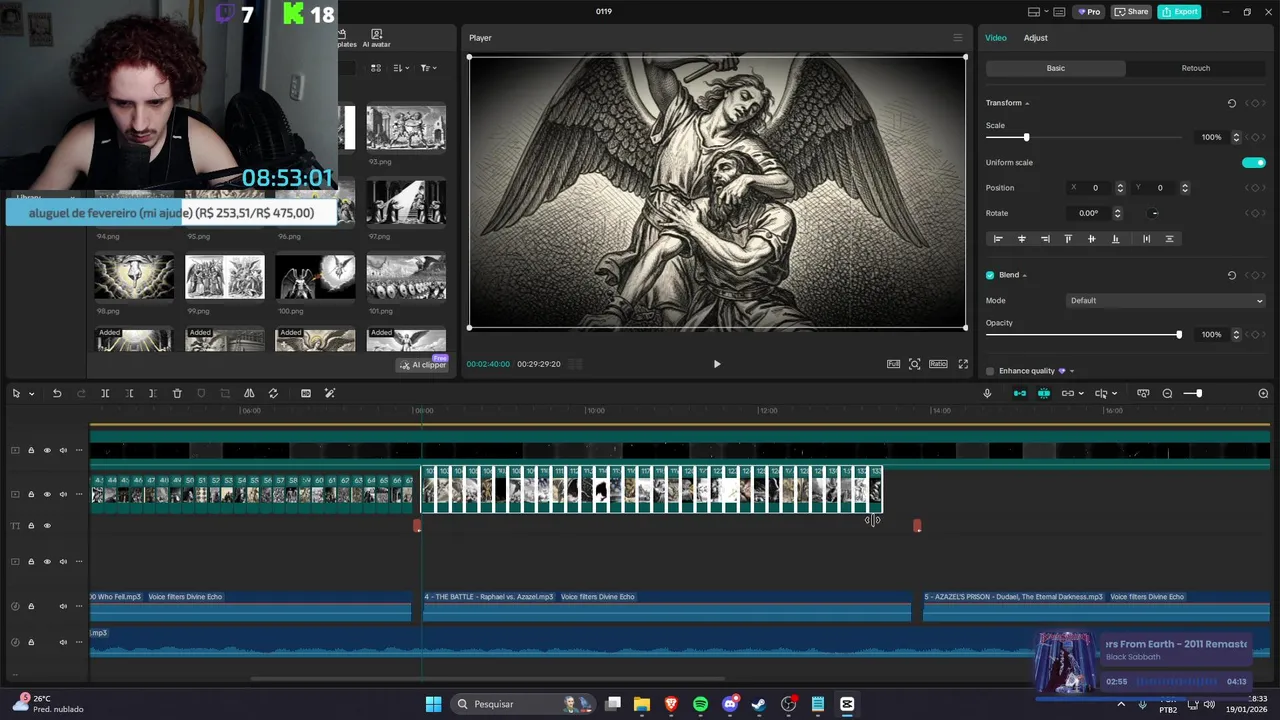Click the Opacity slider handle

click(1179, 335)
